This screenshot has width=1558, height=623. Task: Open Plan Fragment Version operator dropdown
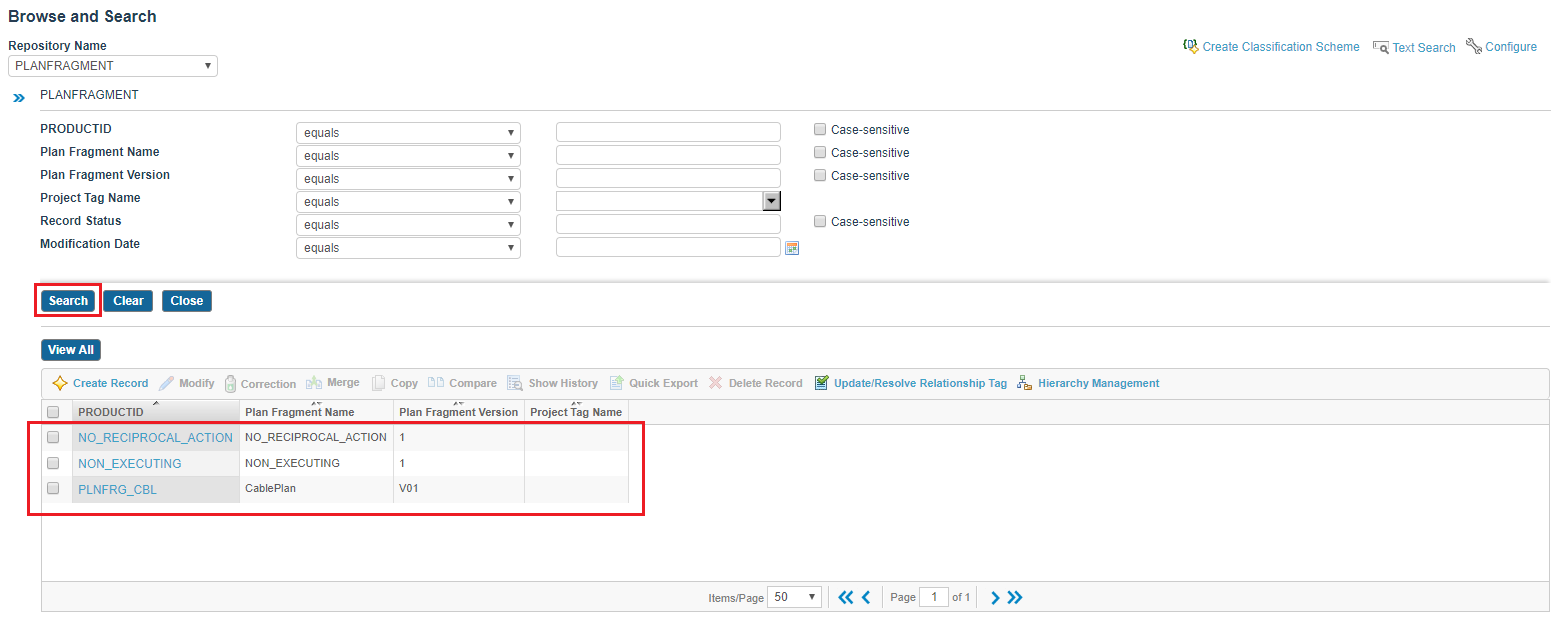(x=408, y=179)
